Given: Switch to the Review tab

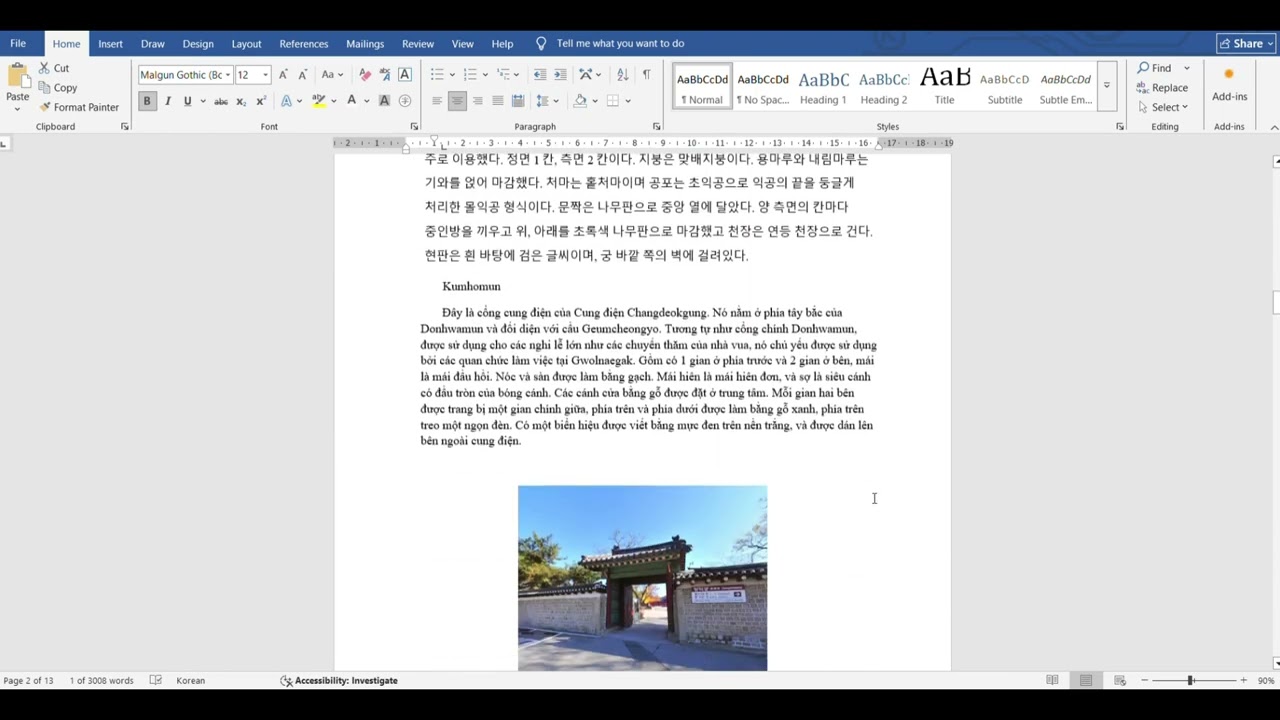Looking at the screenshot, I should [418, 44].
